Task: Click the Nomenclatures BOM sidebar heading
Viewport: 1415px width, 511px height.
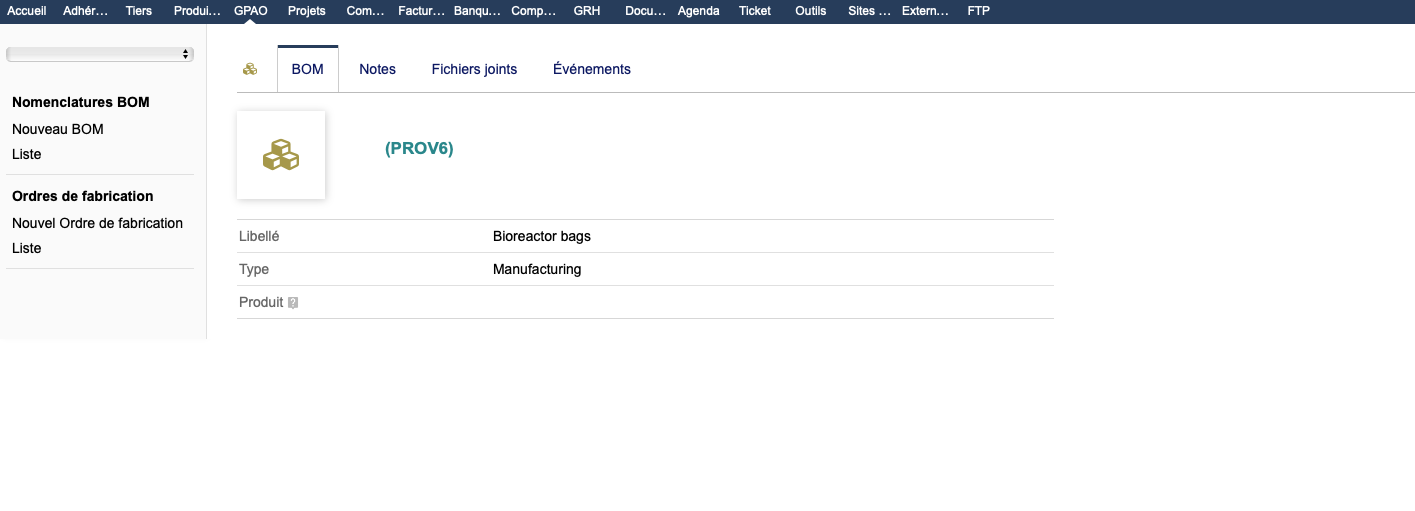Action: [81, 102]
